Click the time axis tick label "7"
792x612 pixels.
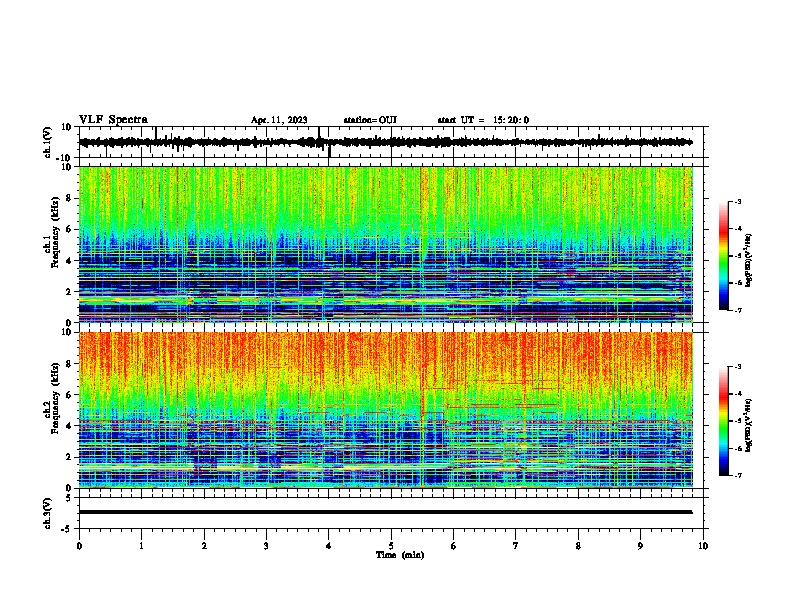pyautogui.click(x=516, y=546)
